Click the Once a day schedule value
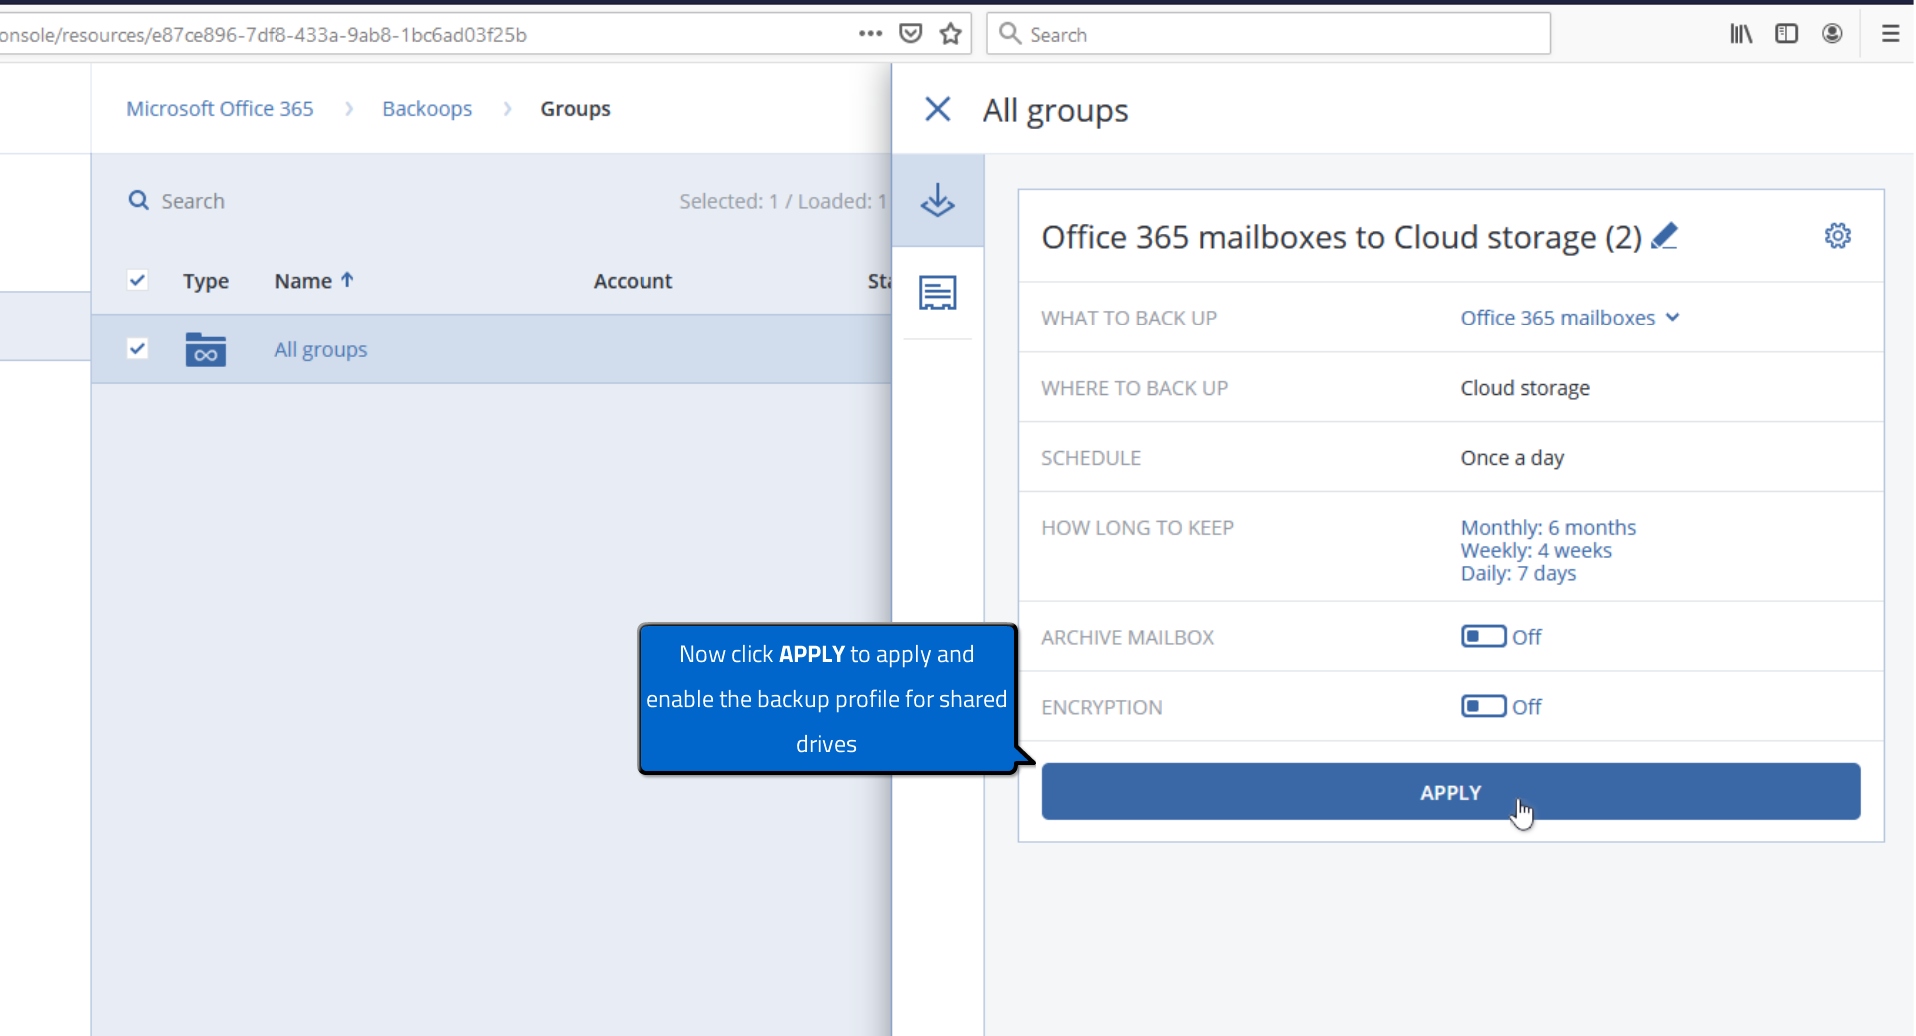The width and height of the screenshot is (1916, 1036). point(1512,458)
